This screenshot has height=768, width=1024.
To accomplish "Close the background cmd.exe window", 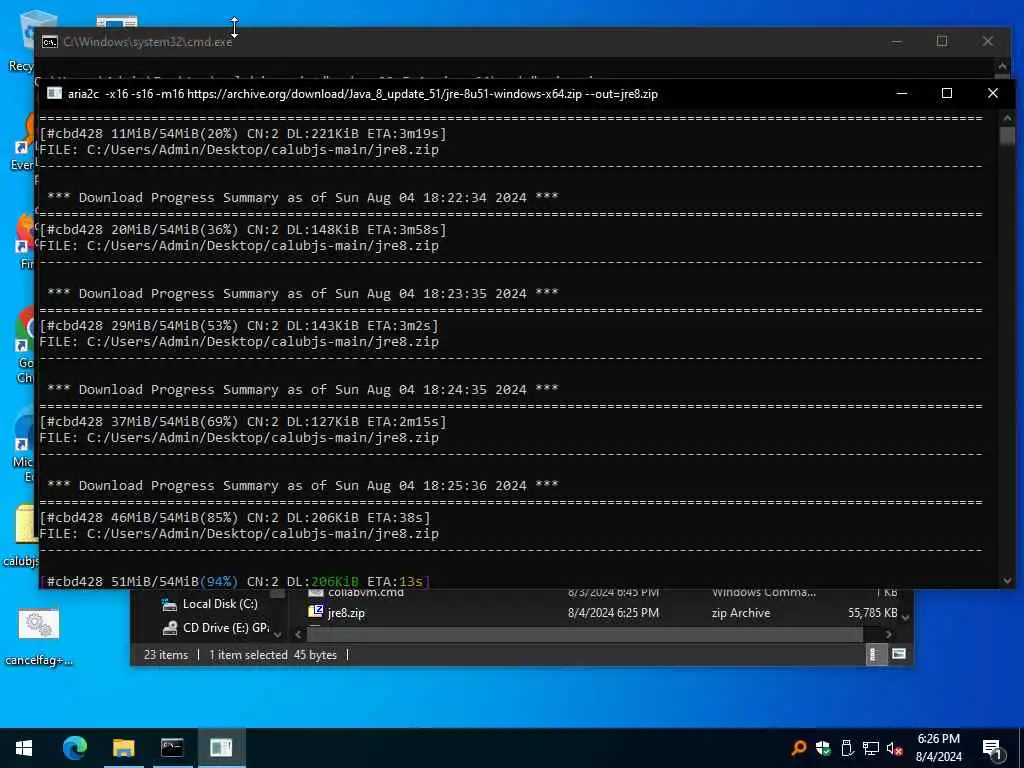I will pos(987,41).
